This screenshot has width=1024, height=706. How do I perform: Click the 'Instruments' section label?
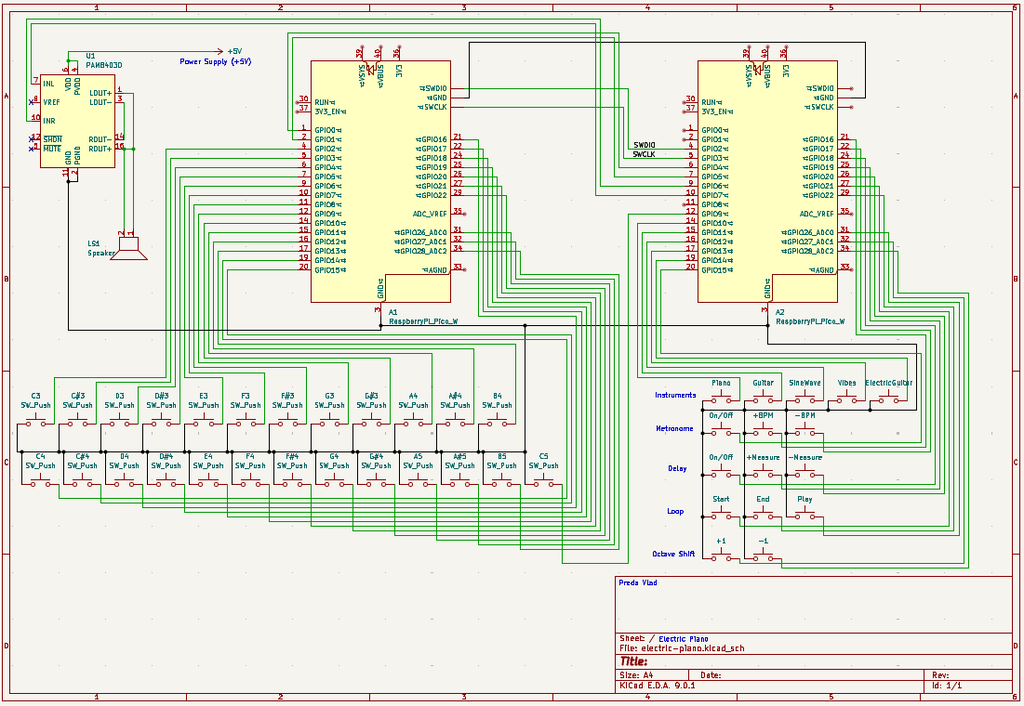coord(675,395)
